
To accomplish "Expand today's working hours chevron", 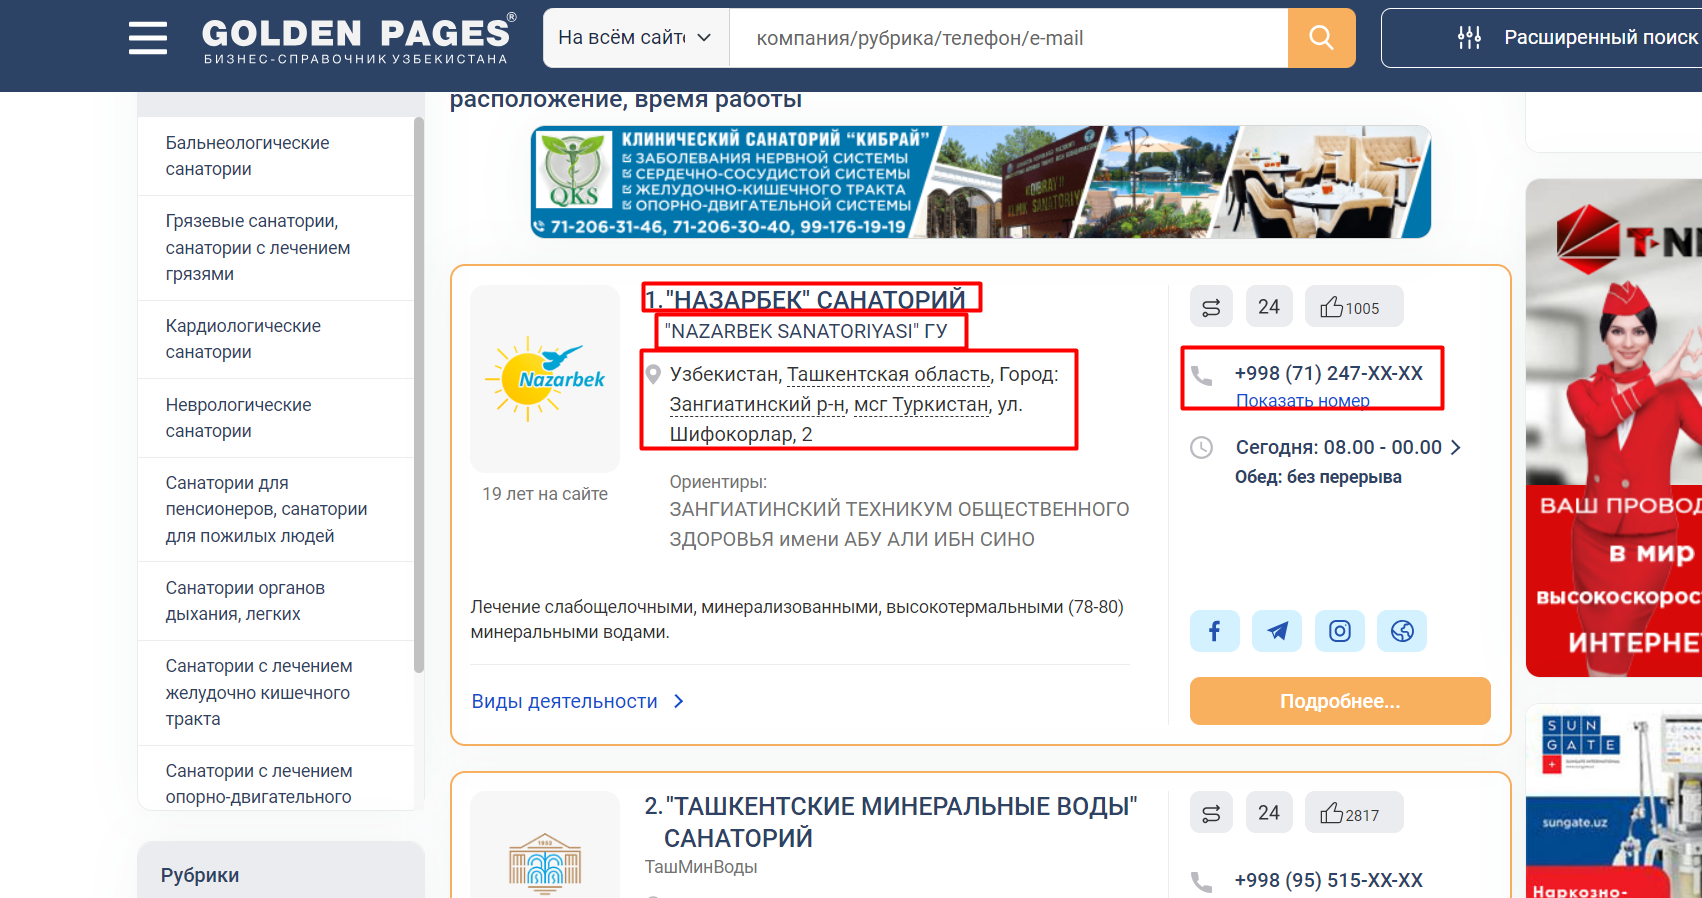I will coord(1456,448).
